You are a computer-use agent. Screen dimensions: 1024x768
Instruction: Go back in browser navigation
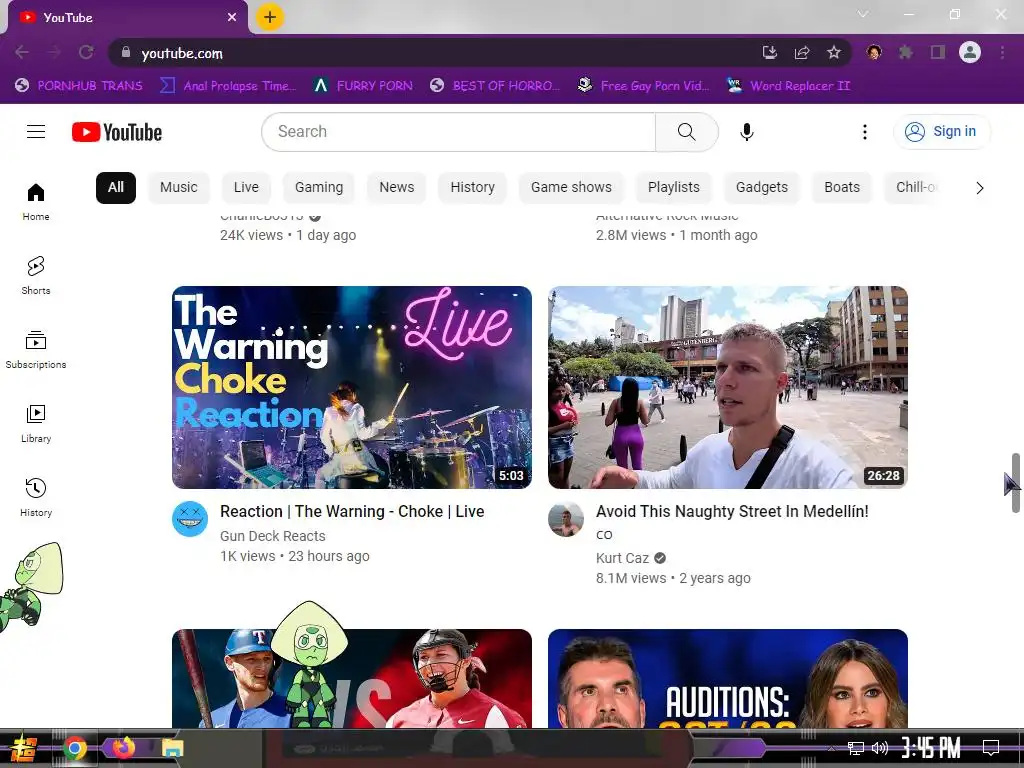[22, 52]
